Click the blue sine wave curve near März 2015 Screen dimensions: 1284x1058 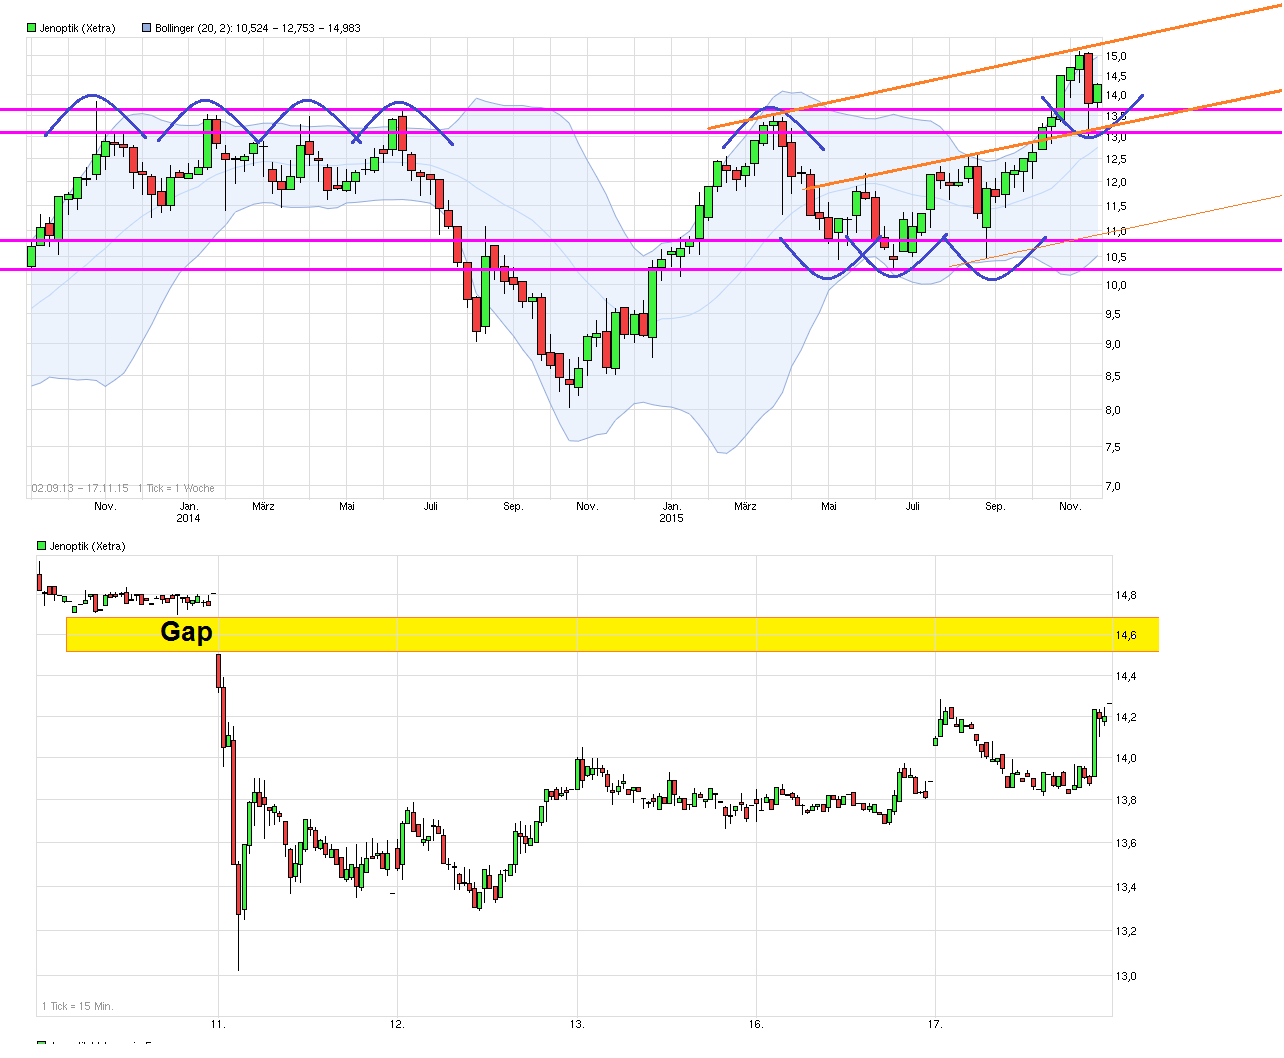pyautogui.click(x=773, y=112)
